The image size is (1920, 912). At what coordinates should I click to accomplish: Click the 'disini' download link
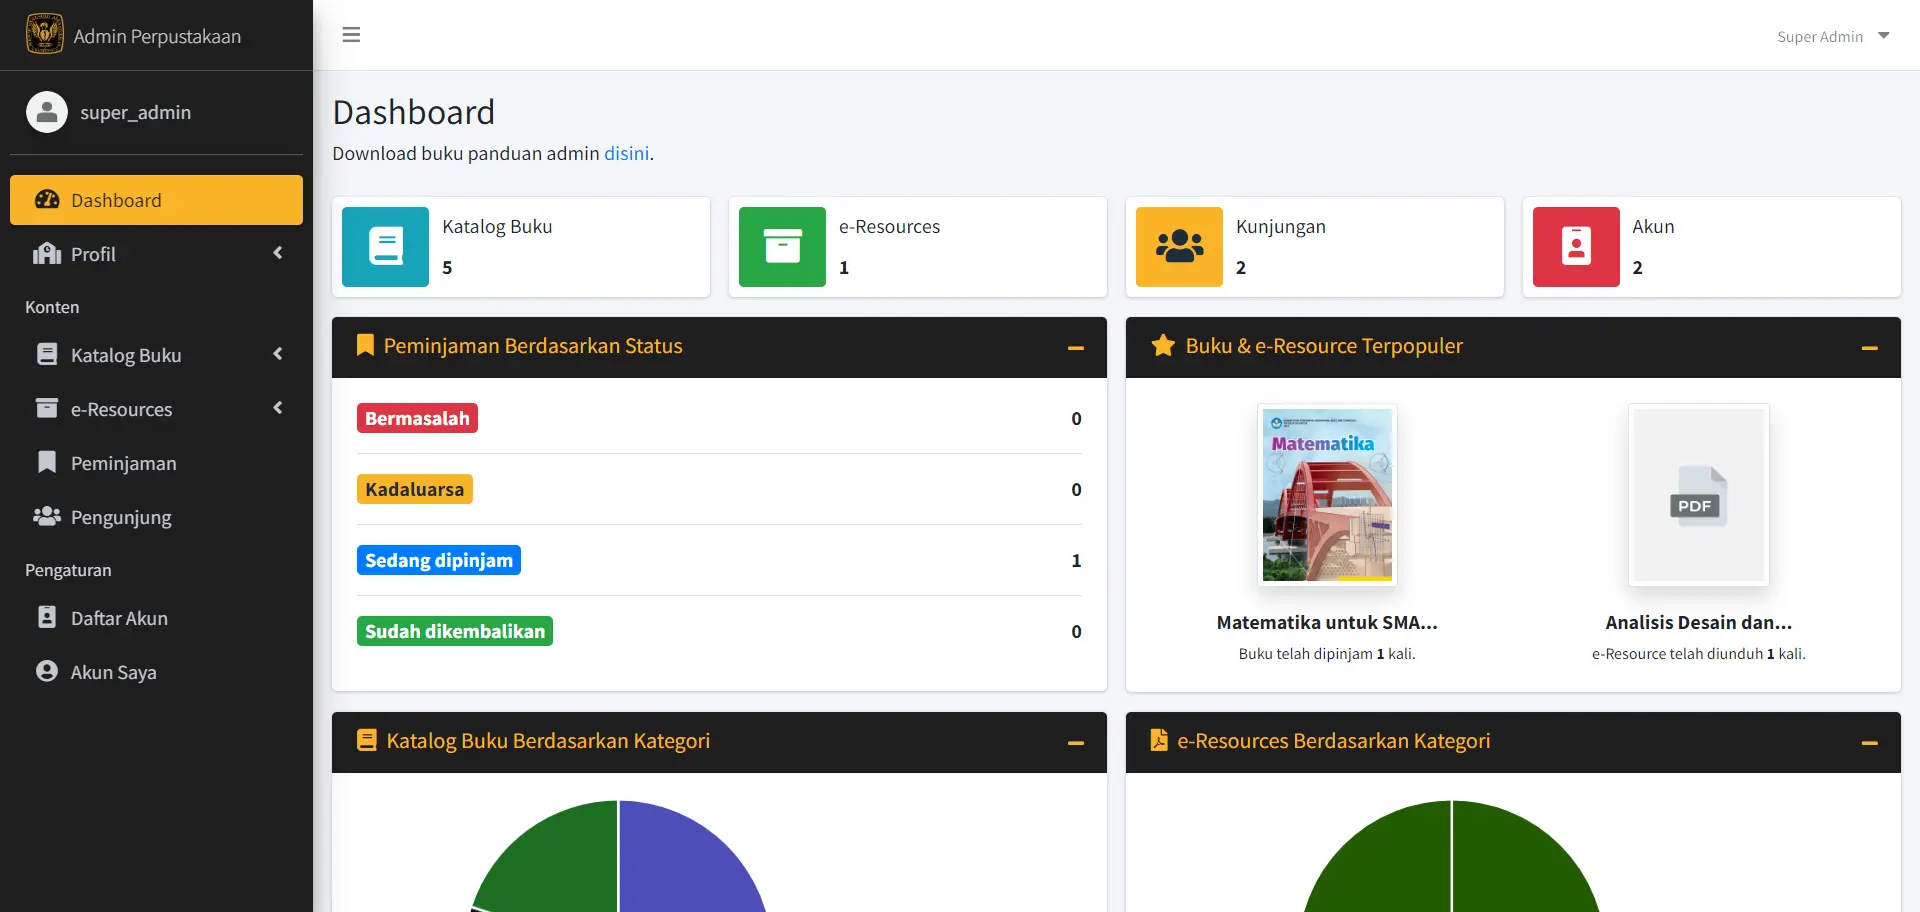tap(626, 153)
